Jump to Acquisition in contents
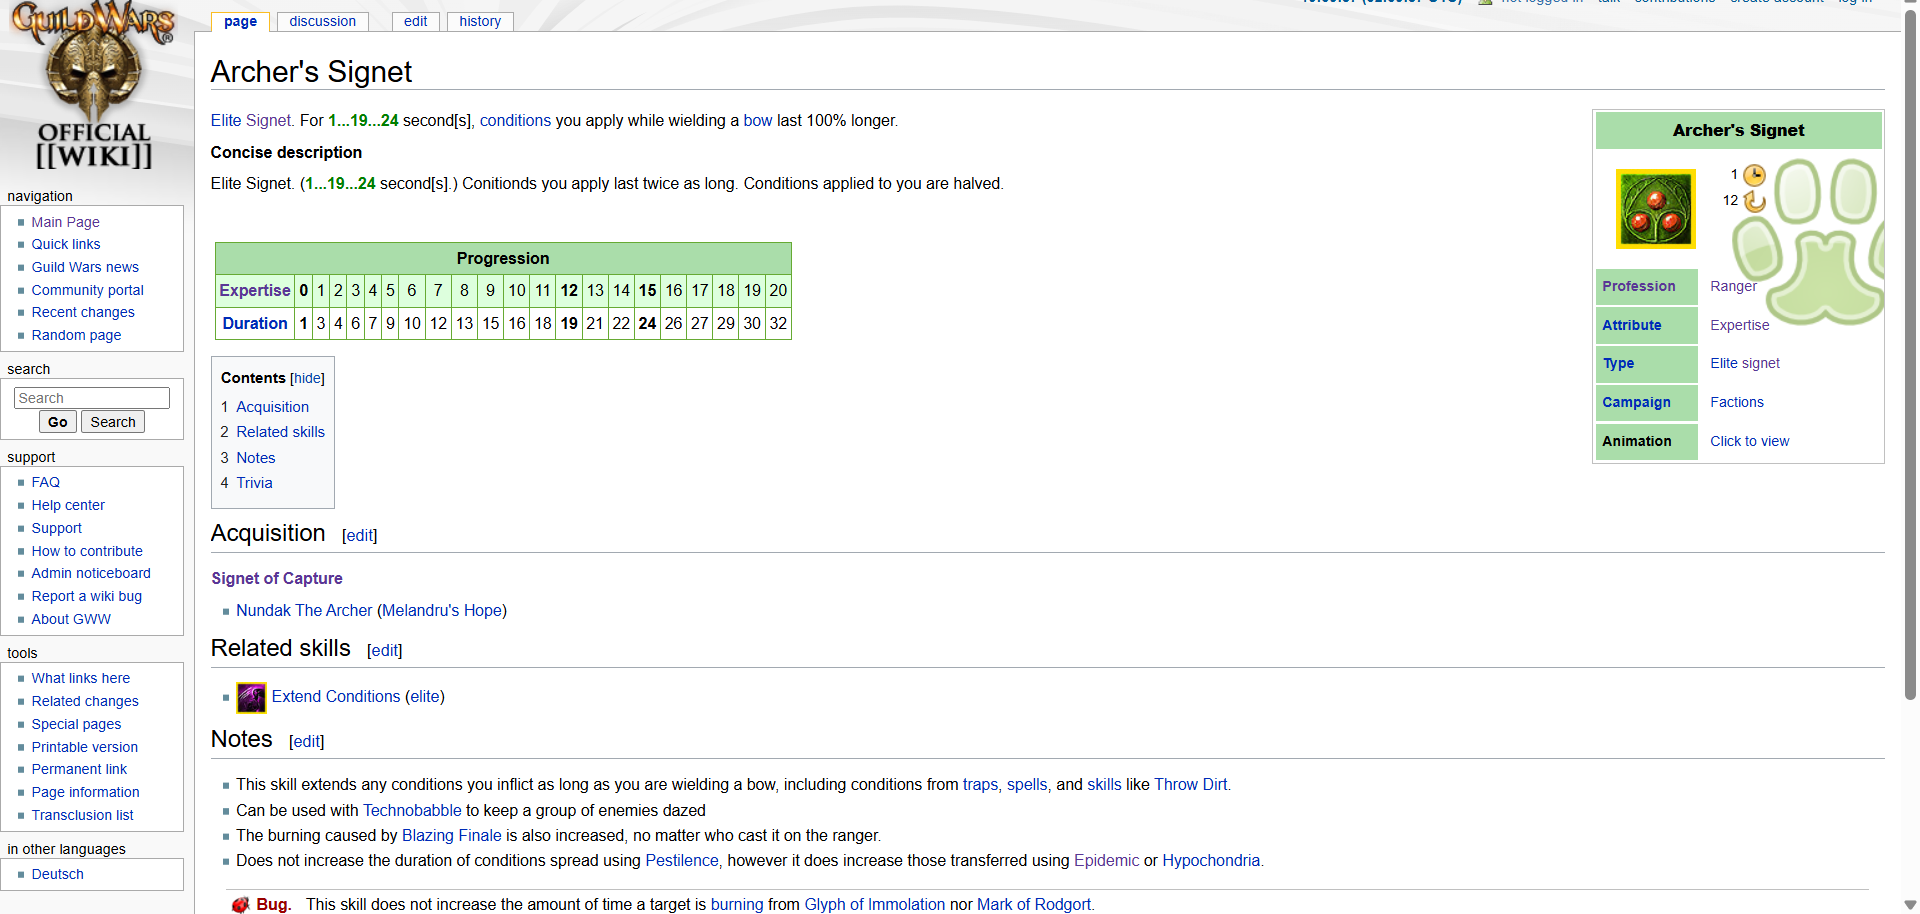Screen dimensions: 1920x914 (272, 407)
